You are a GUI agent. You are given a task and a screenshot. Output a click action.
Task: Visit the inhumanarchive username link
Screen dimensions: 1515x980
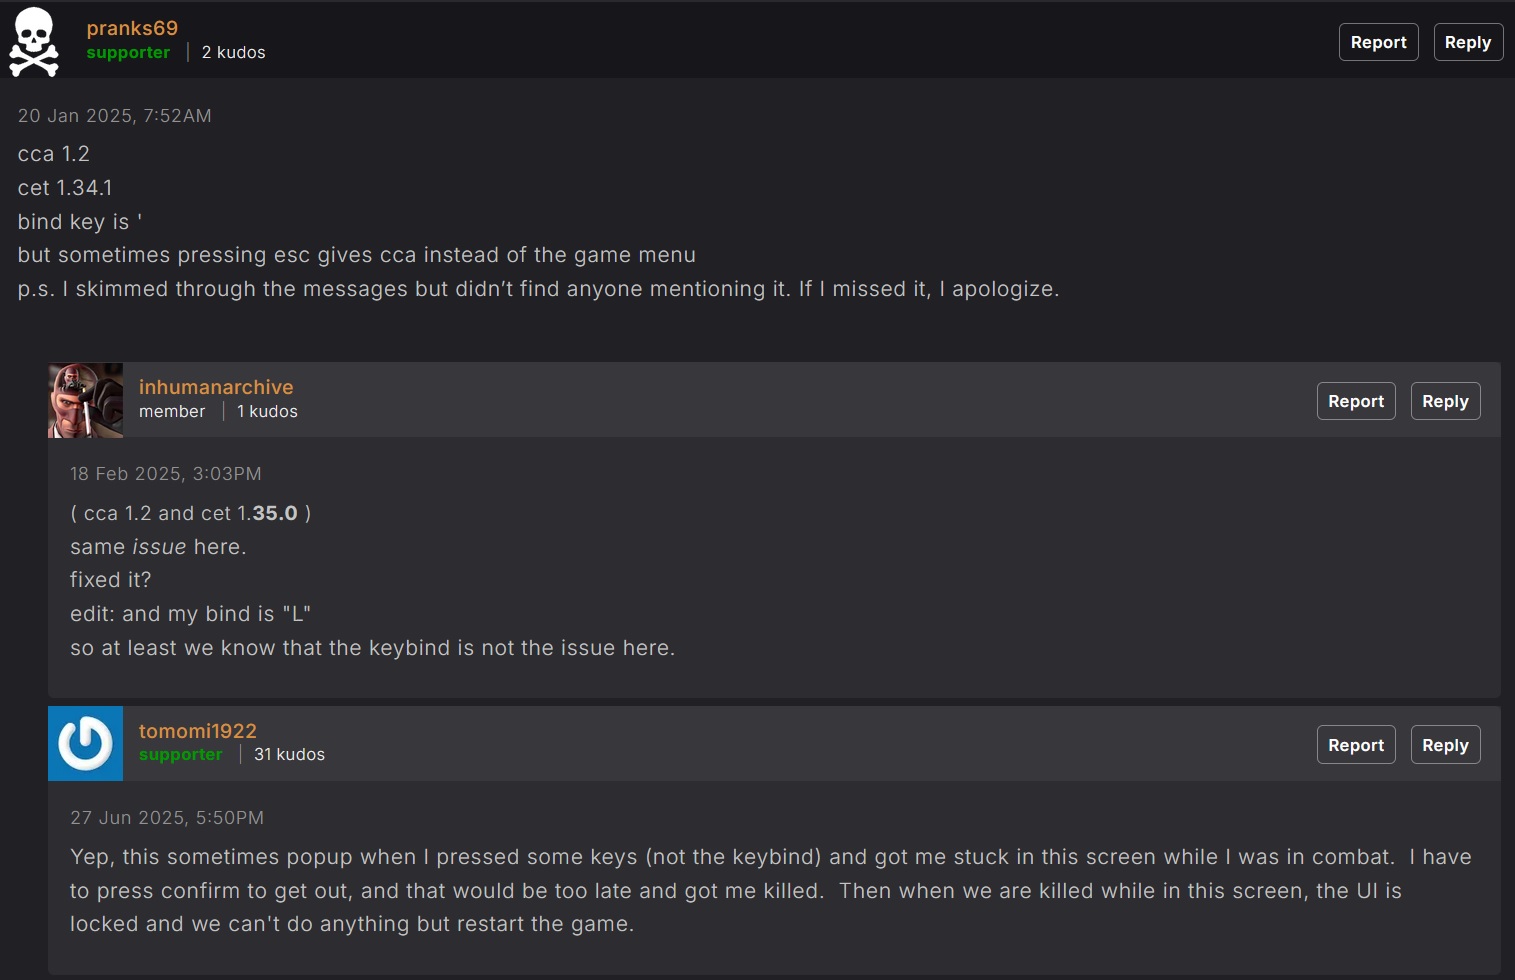(x=216, y=387)
